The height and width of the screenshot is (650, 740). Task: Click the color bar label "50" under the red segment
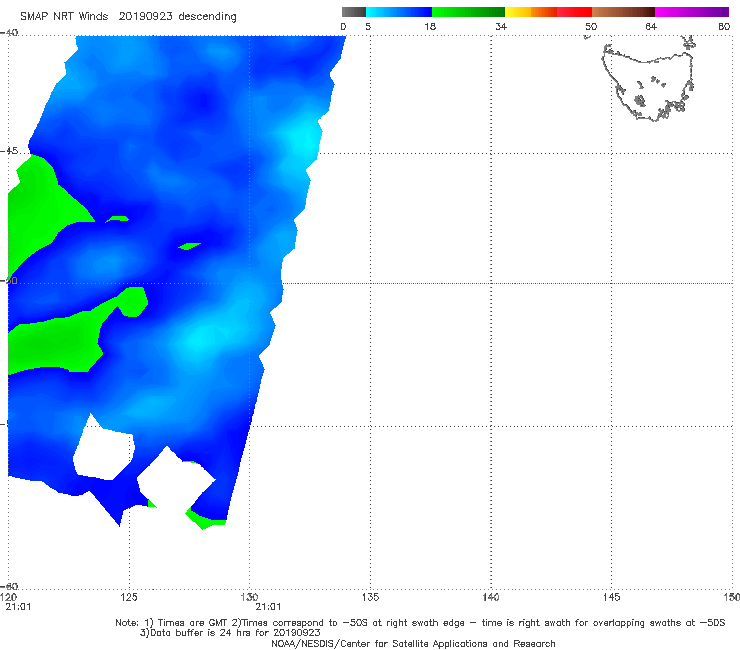point(591,26)
